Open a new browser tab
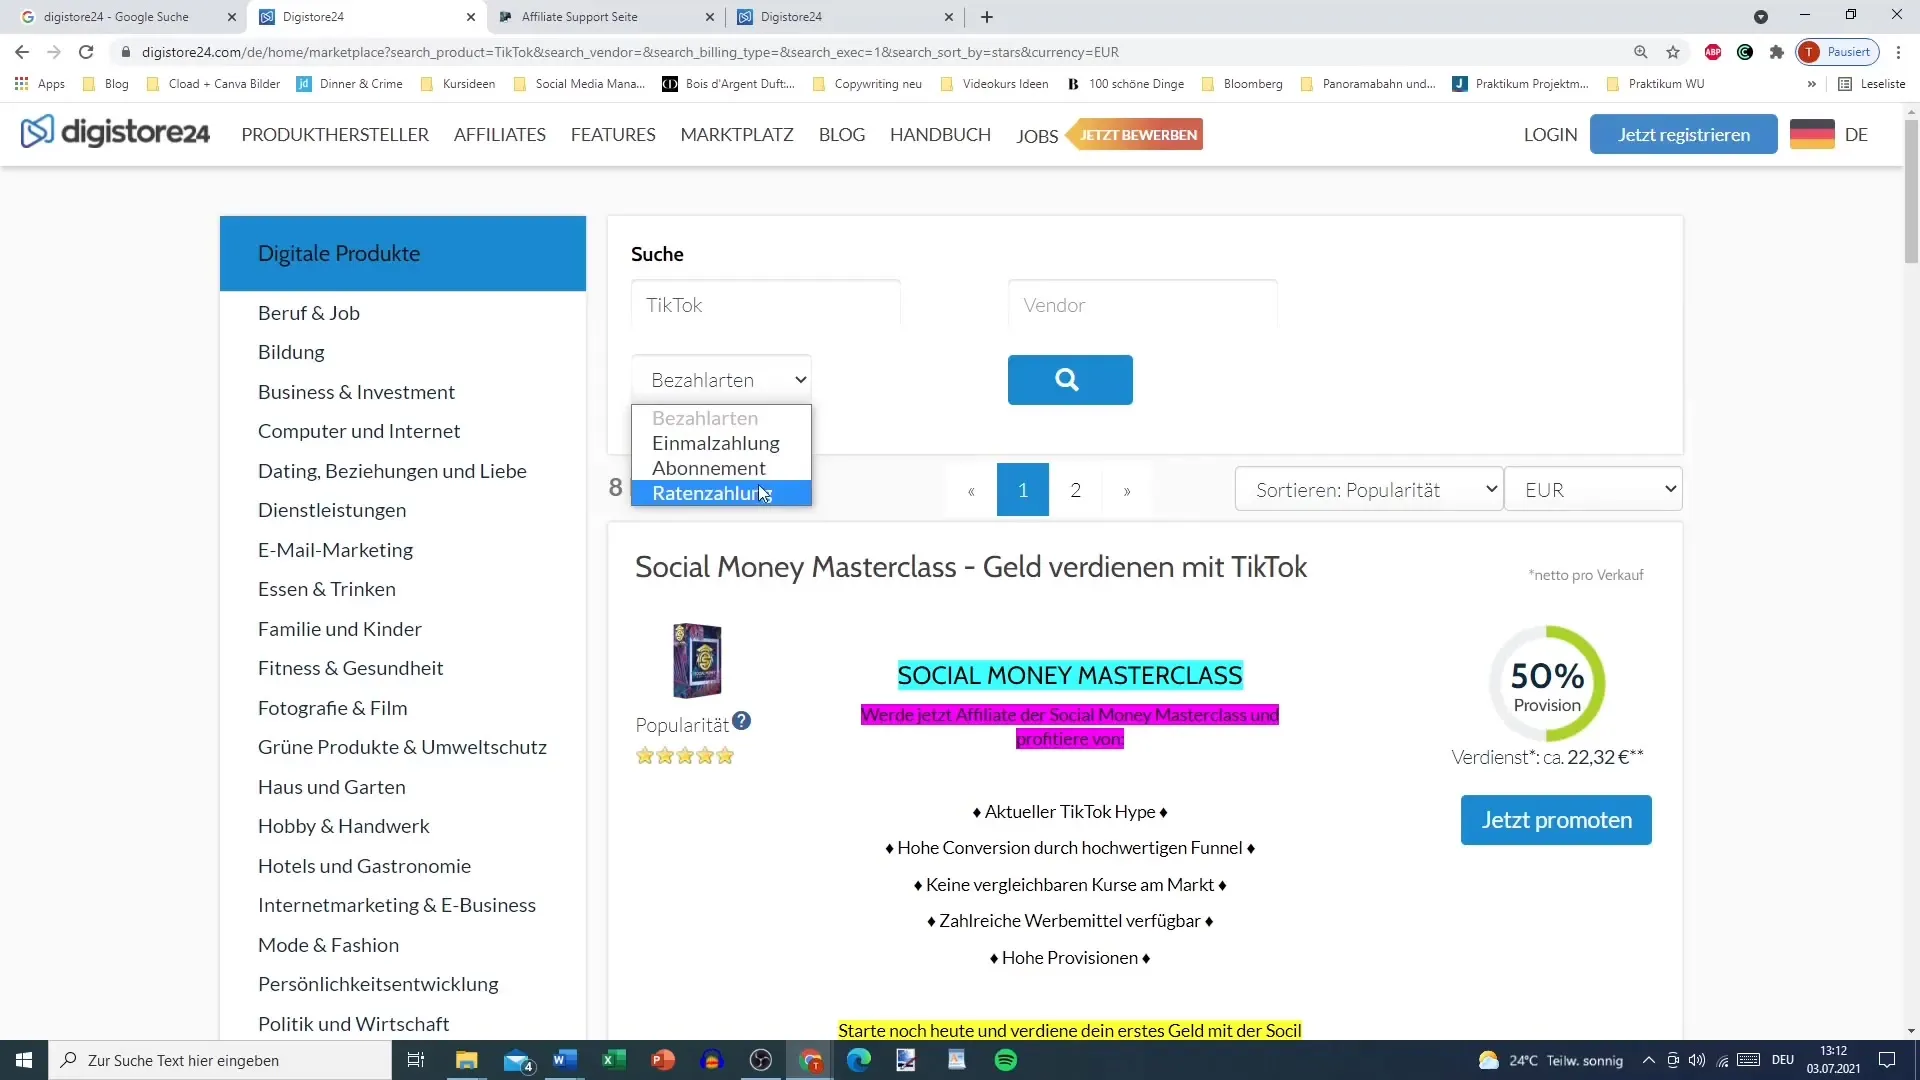This screenshot has height=1080, width=1920. (x=987, y=17)
